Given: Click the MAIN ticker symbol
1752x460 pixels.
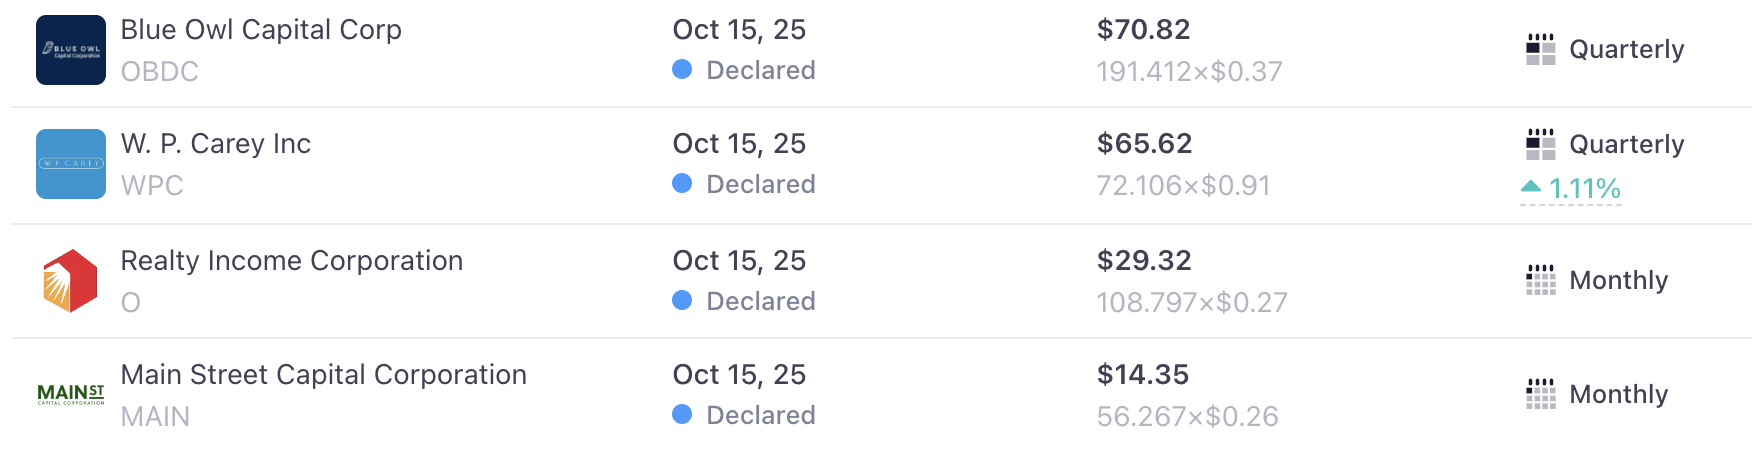Looking at the screenshot, I should click(x=155, y=416).
